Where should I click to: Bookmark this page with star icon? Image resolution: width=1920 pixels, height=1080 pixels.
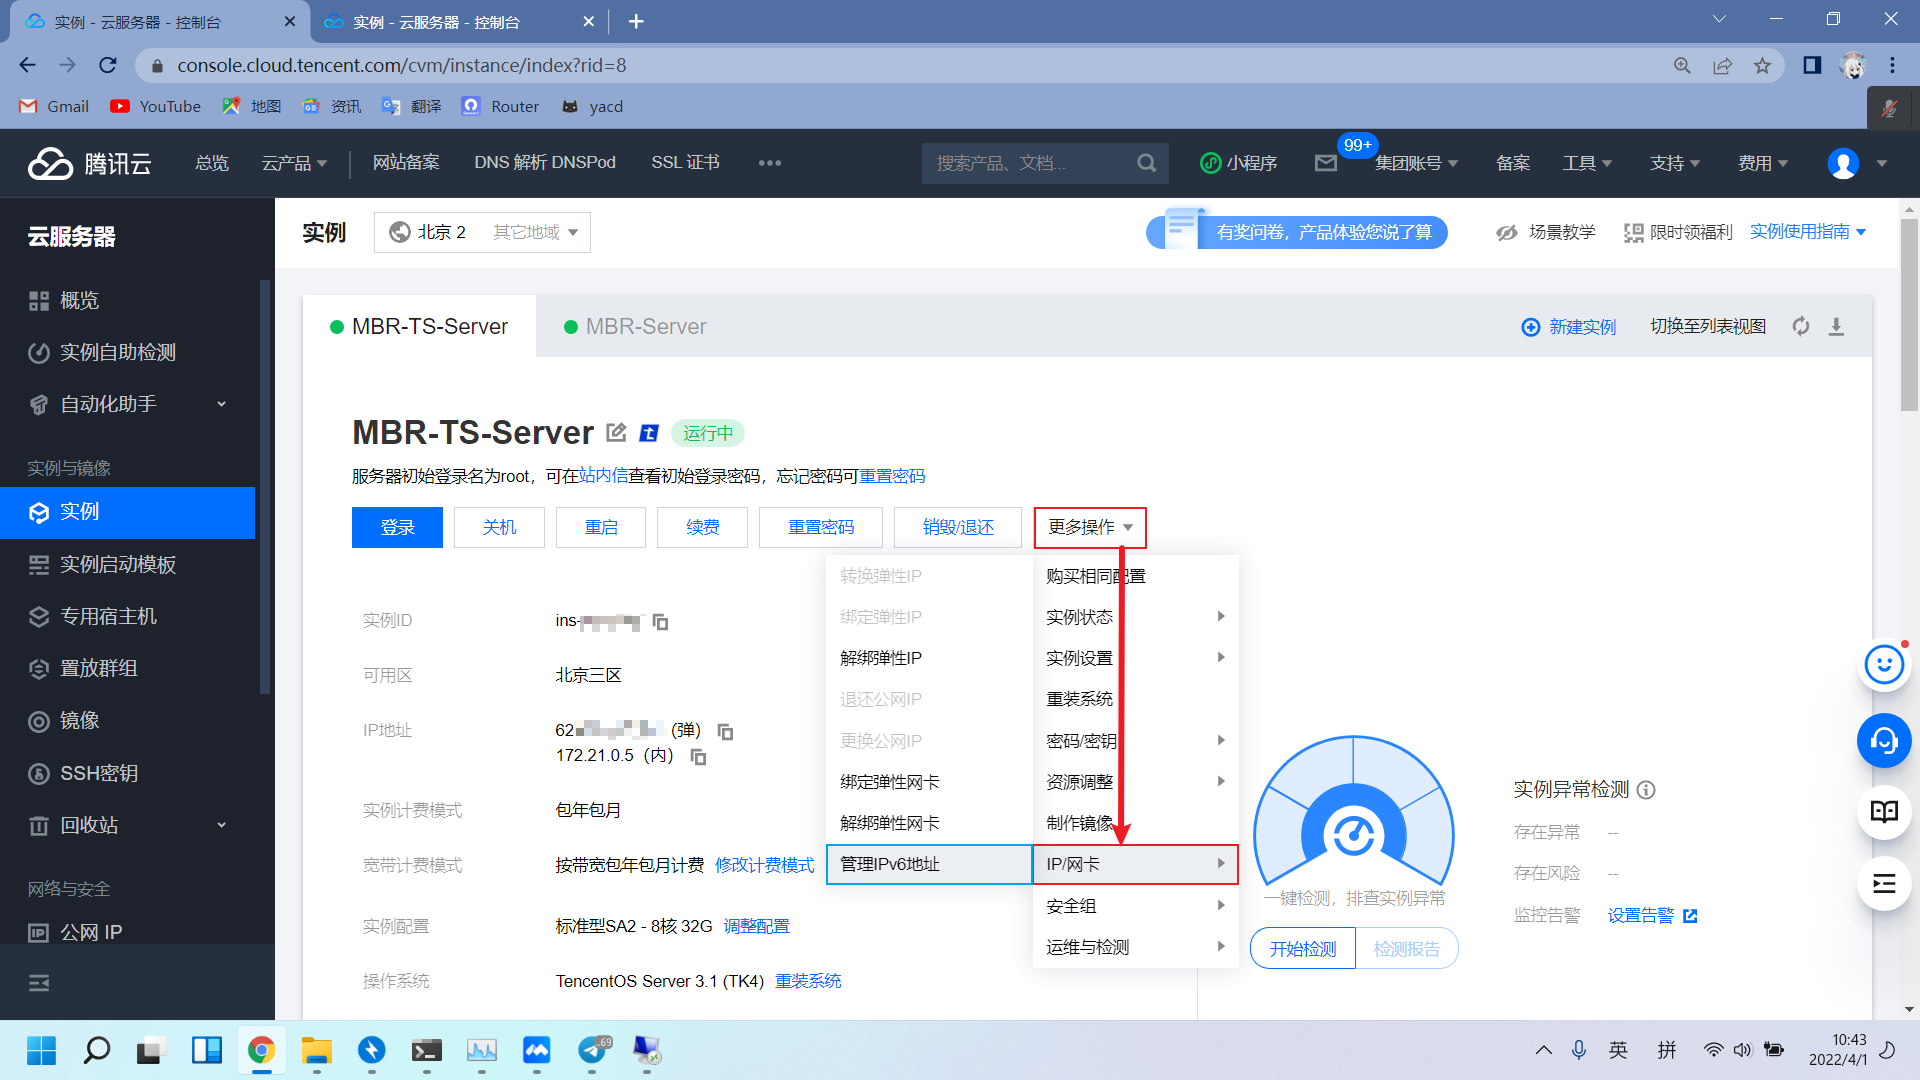(1762, 66)
